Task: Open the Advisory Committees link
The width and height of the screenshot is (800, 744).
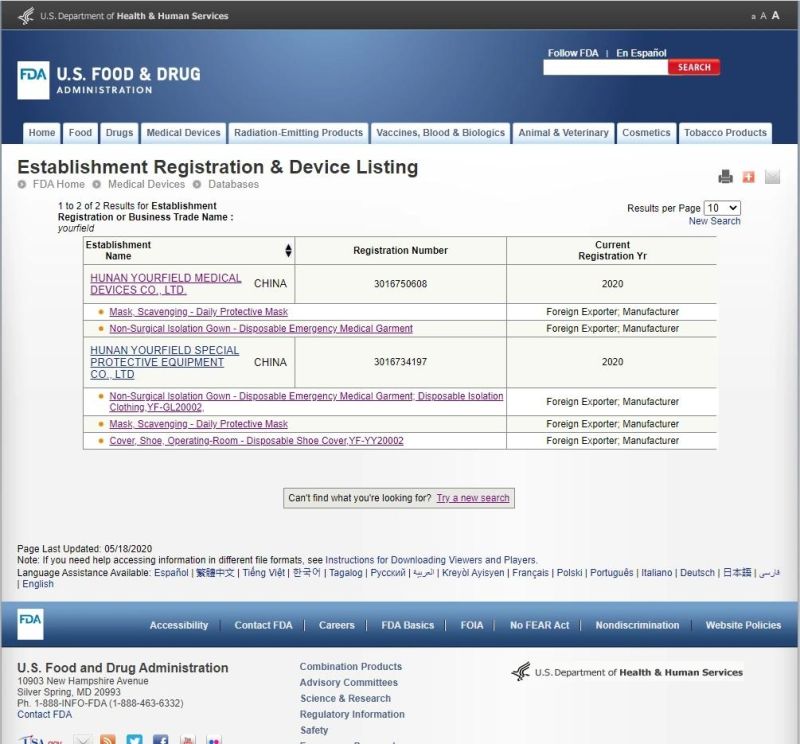Action: coord(349,682)
